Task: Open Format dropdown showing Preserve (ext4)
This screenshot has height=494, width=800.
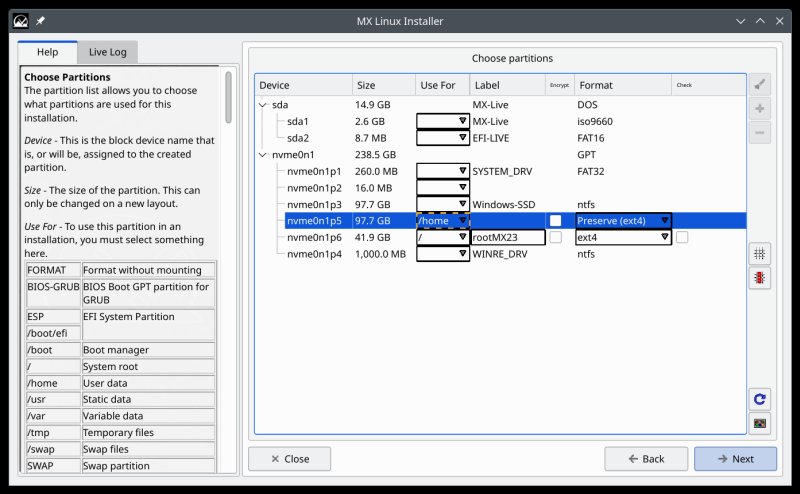Action: click(622, 221)
